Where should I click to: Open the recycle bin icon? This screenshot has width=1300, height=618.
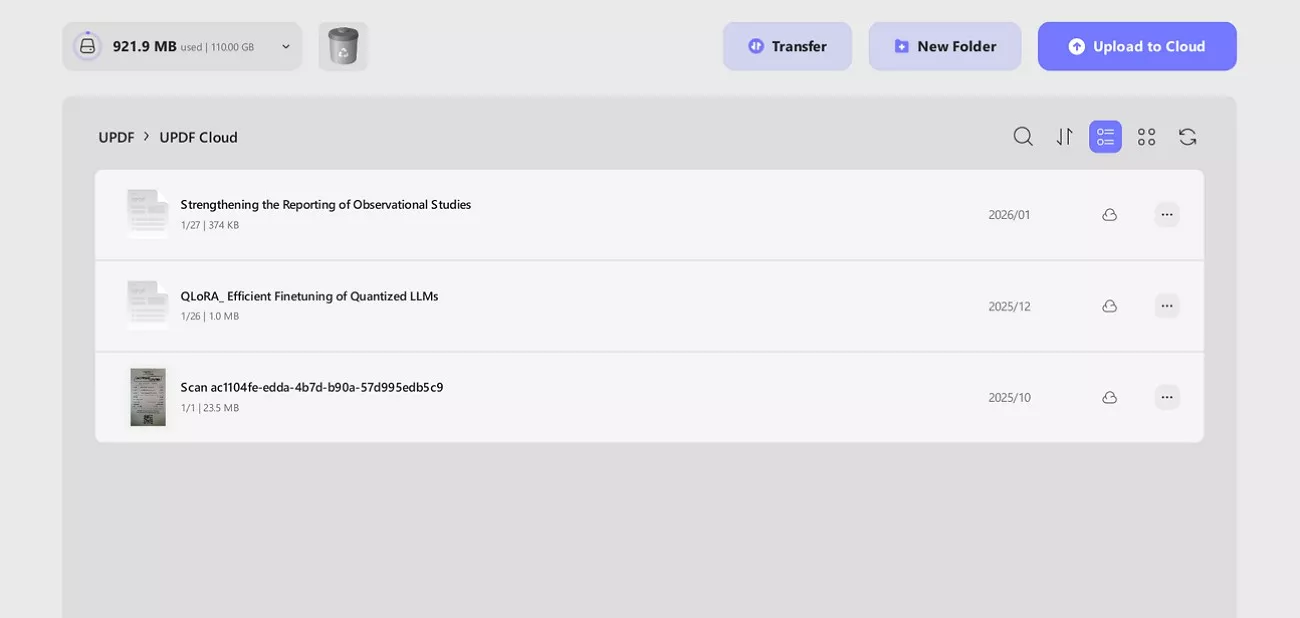(x=343, y=46)
